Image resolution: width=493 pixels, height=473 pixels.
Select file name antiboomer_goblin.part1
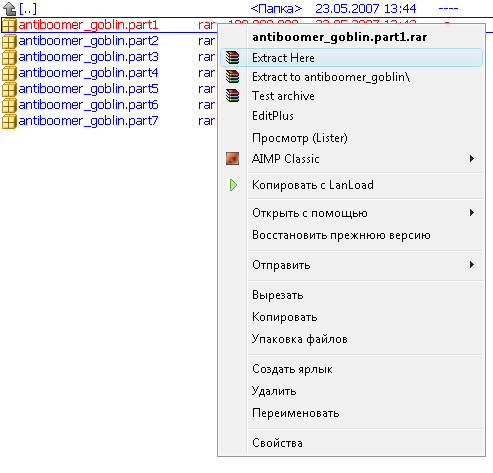coord(88,25)
